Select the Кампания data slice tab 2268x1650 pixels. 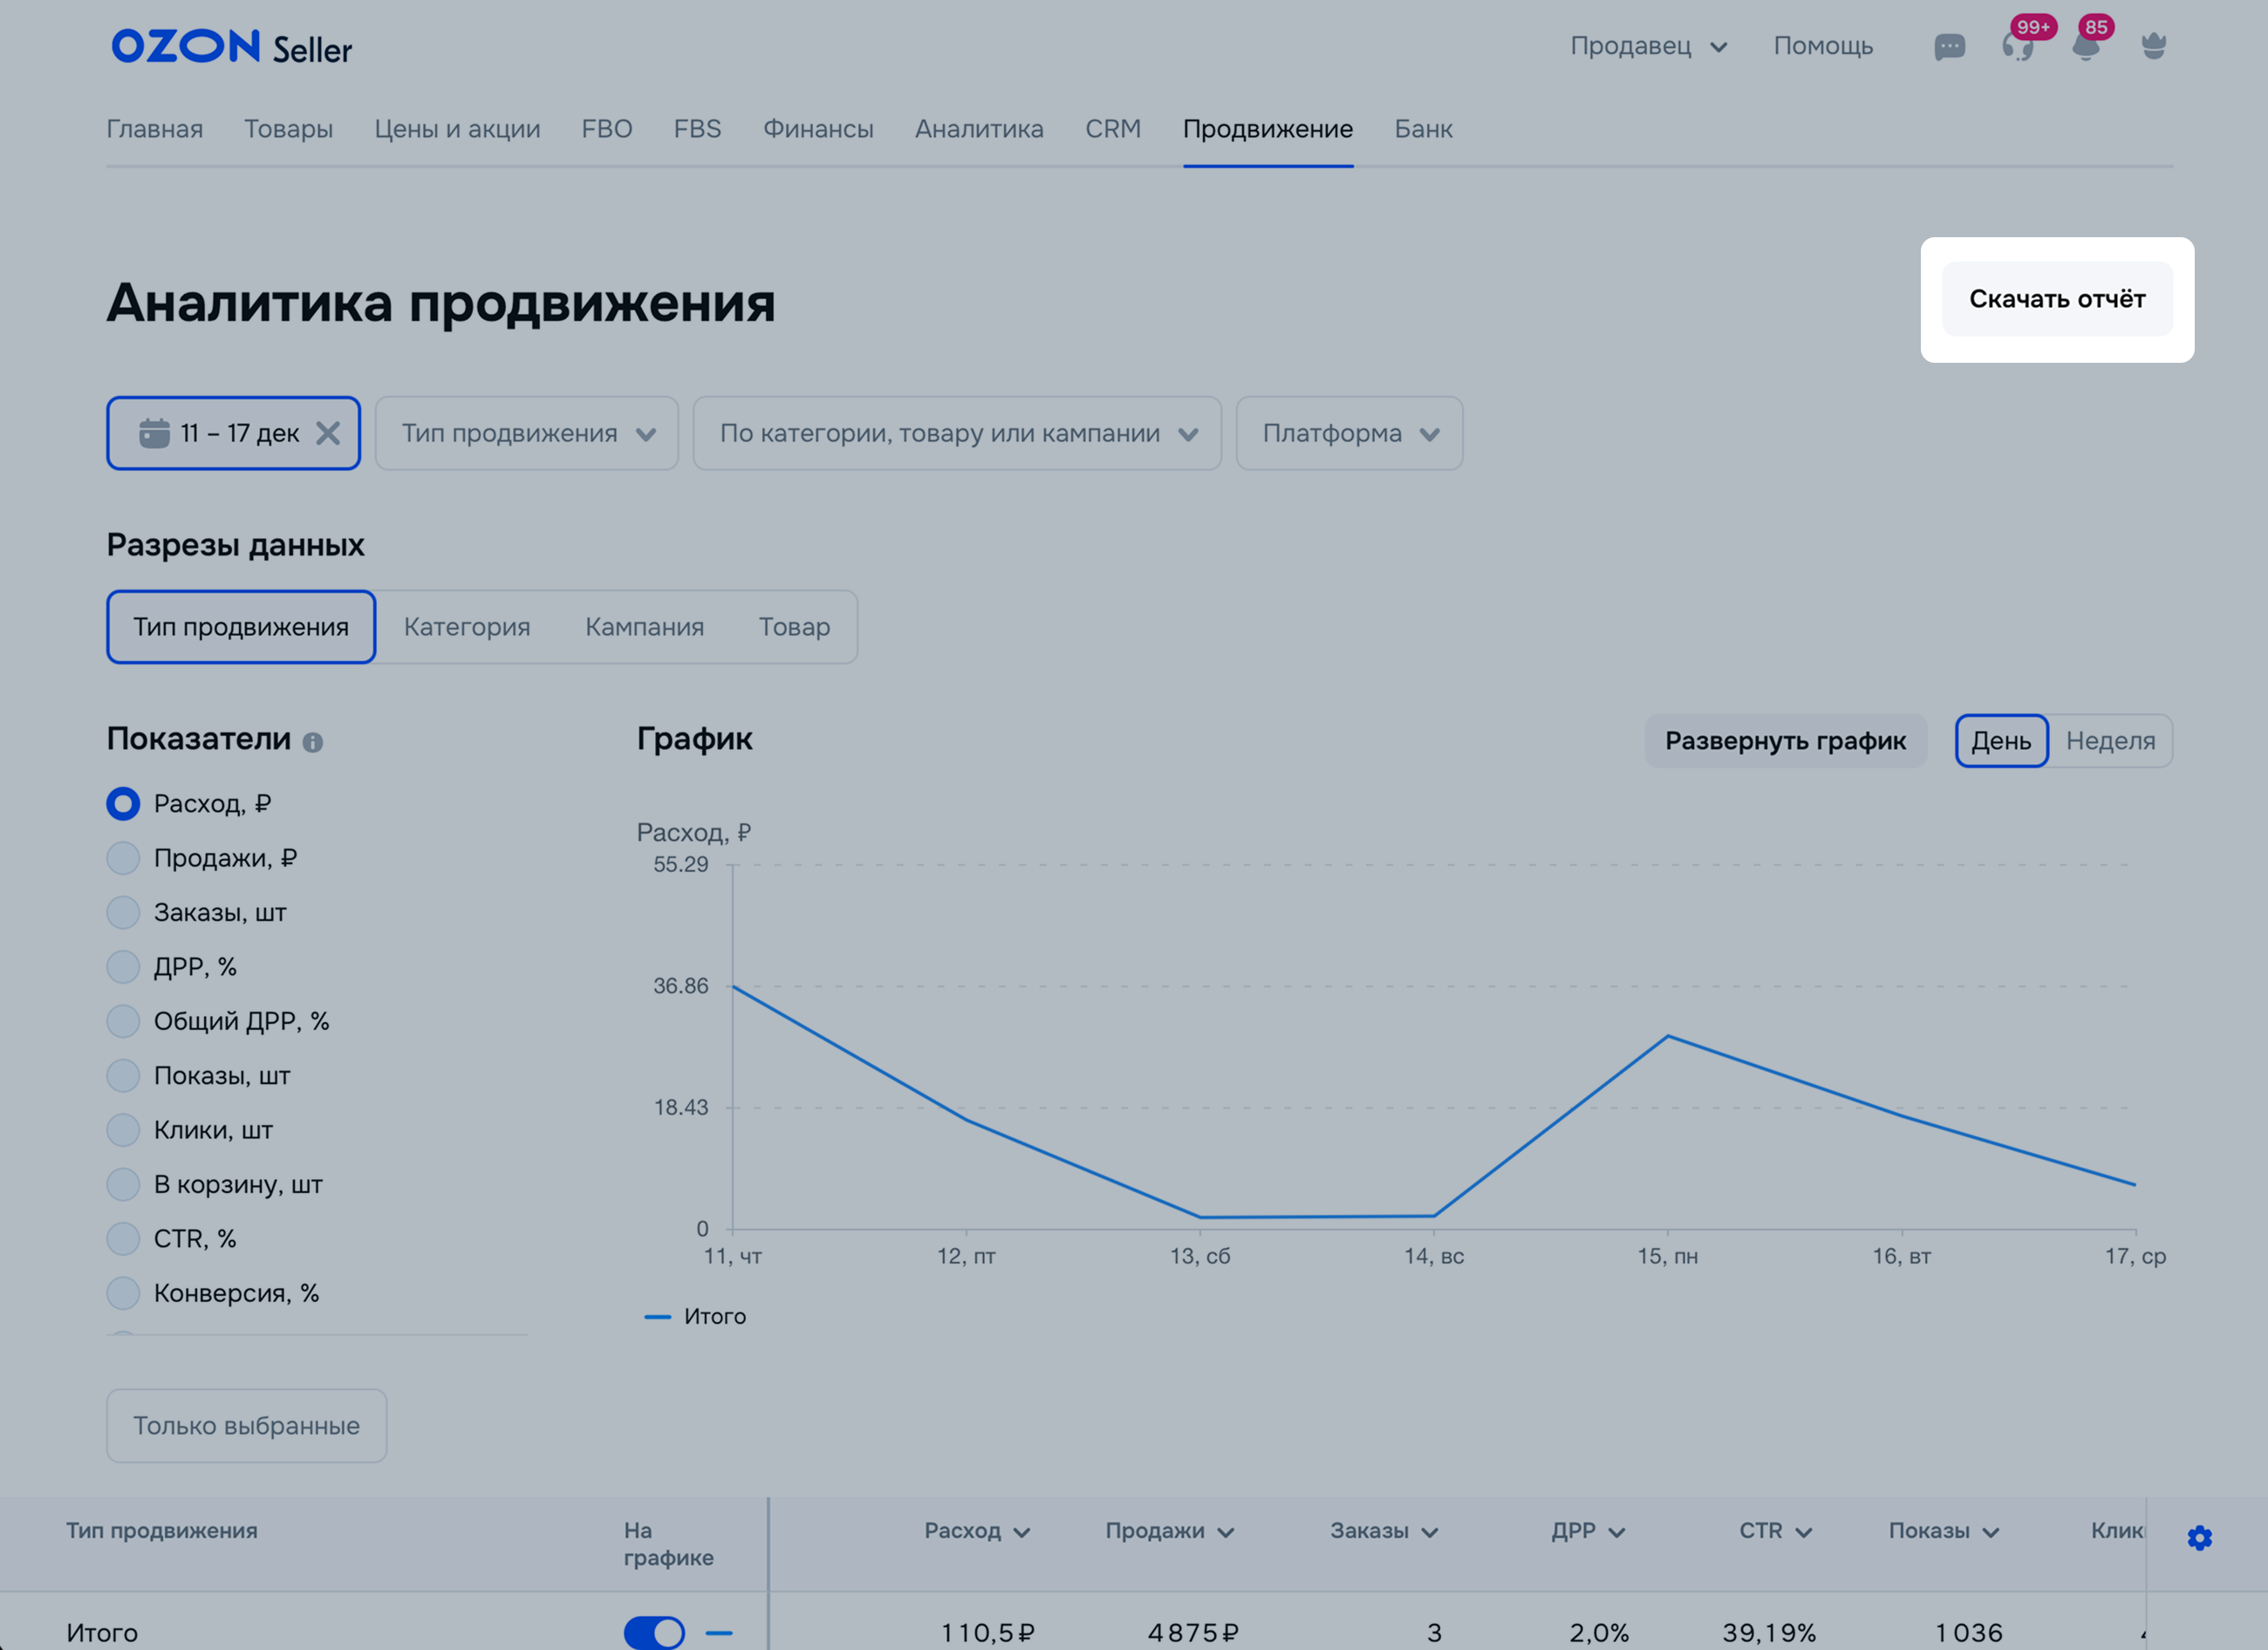click(644, 627)
